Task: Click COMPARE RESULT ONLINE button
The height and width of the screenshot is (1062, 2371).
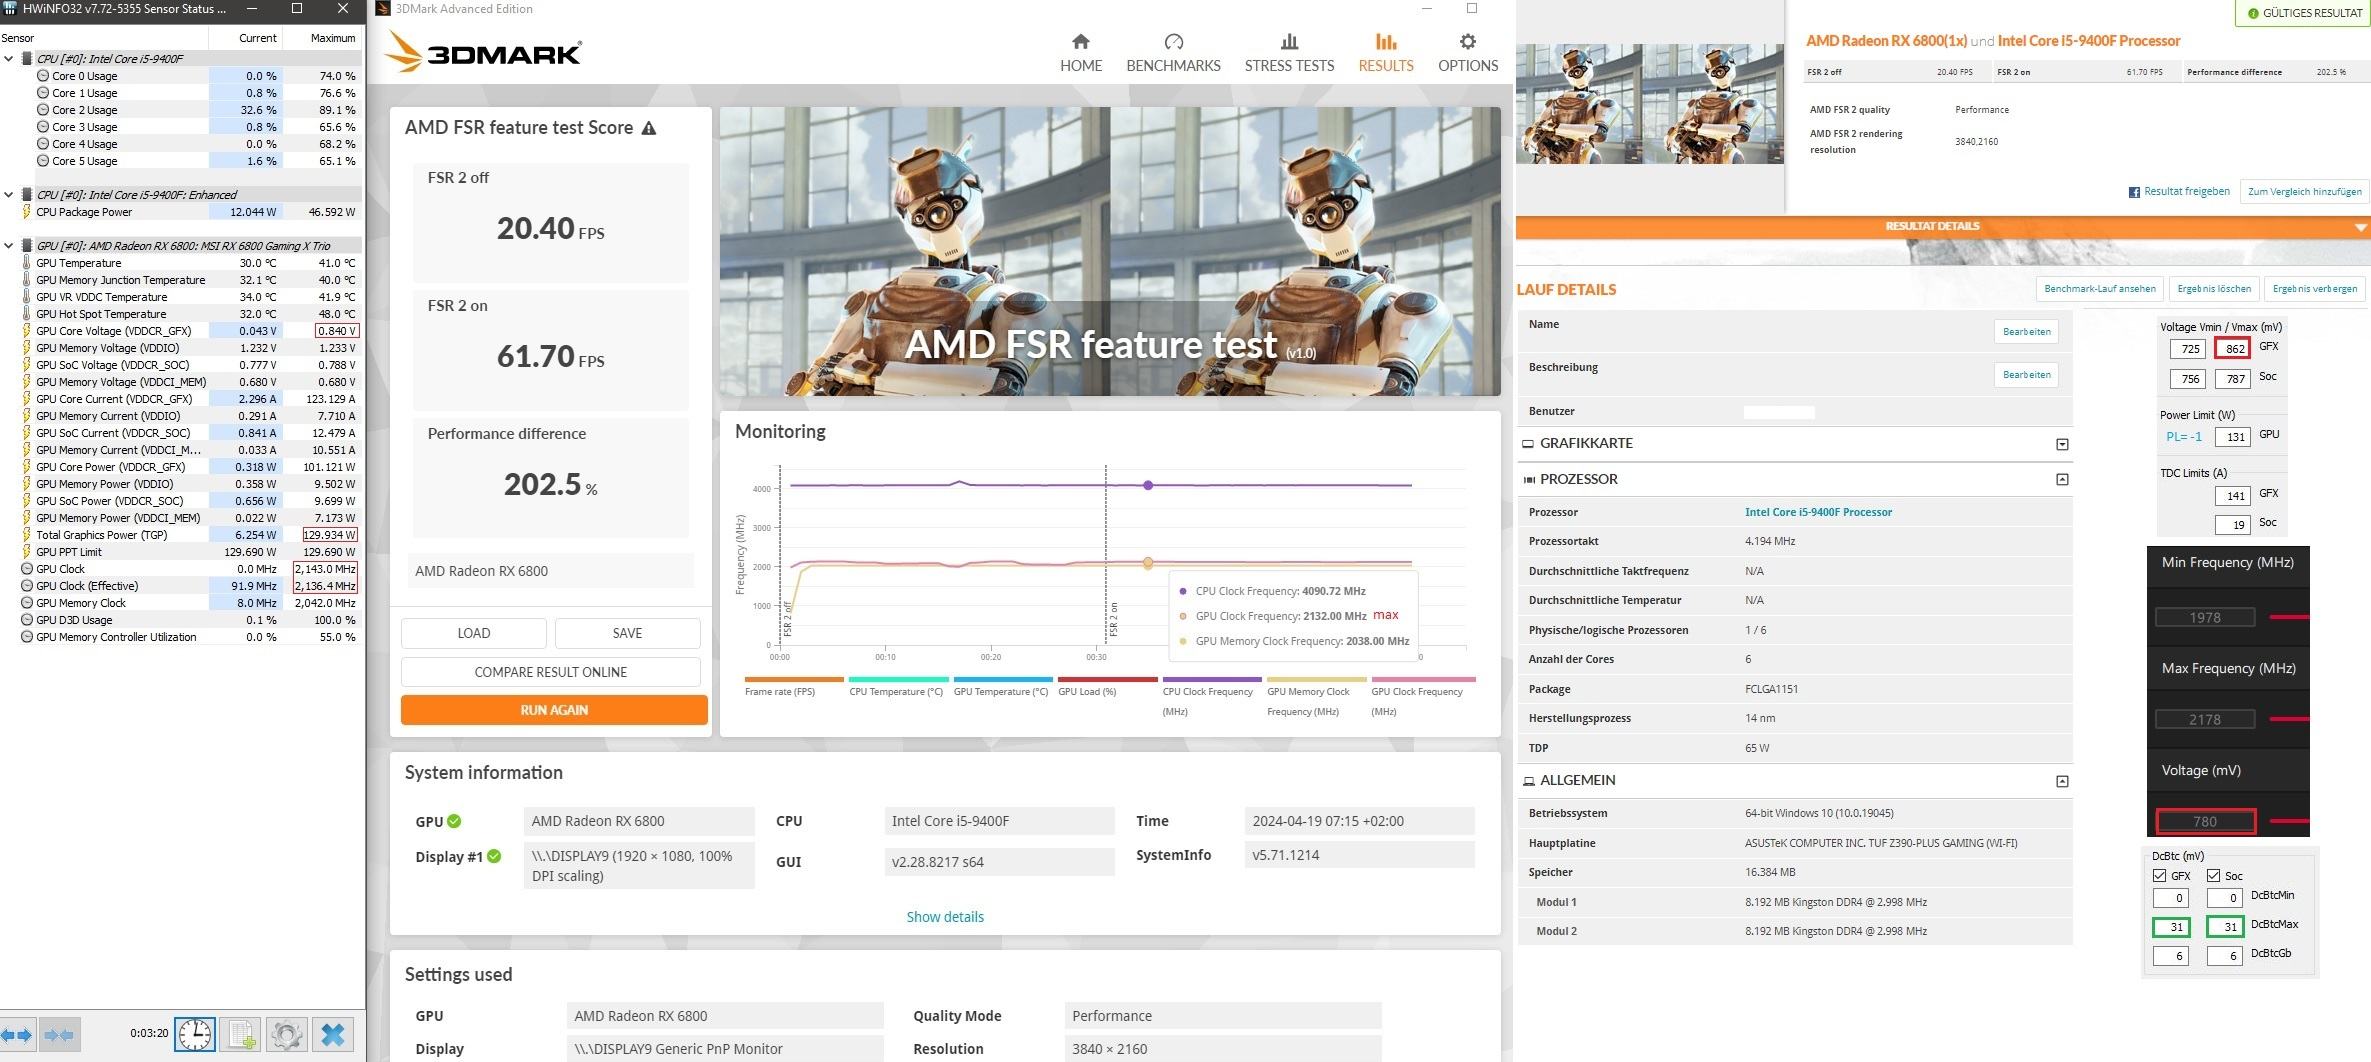Action: [551, 672]
